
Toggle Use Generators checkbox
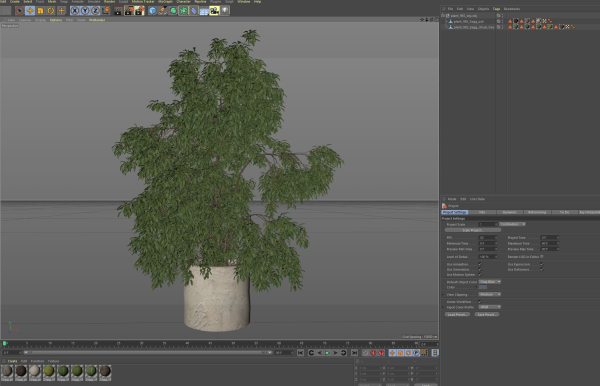pyautogui.click(x=480, y=269)
